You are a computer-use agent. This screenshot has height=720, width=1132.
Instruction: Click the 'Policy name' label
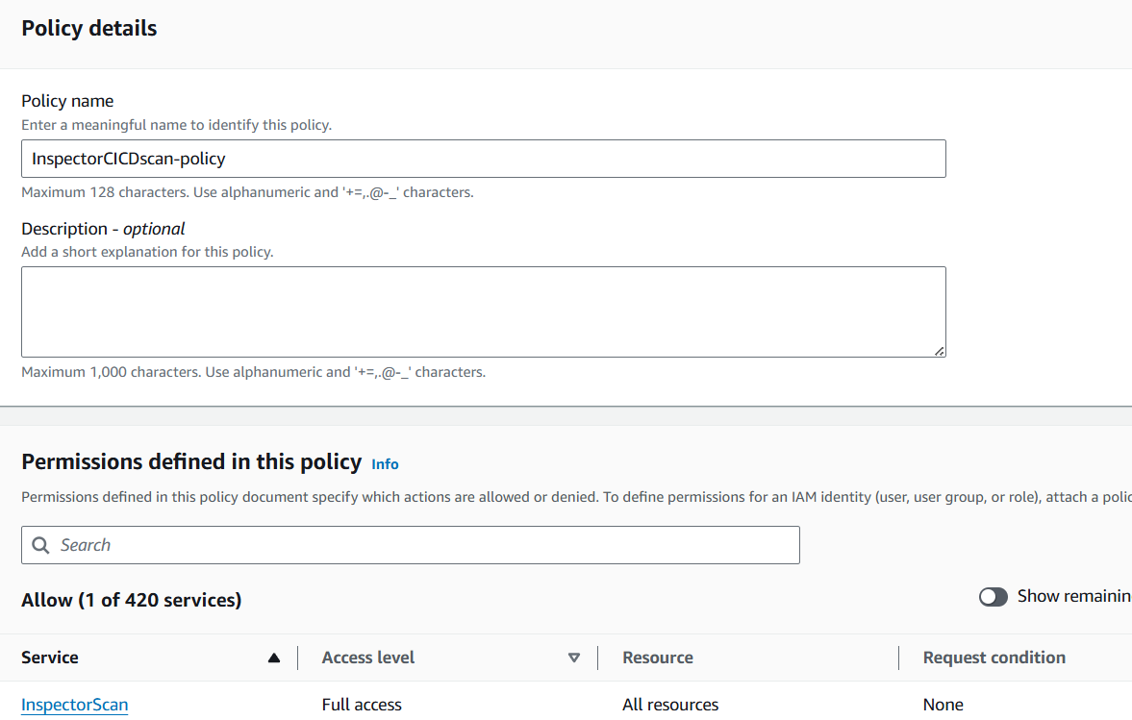click(x=67, y=101)
